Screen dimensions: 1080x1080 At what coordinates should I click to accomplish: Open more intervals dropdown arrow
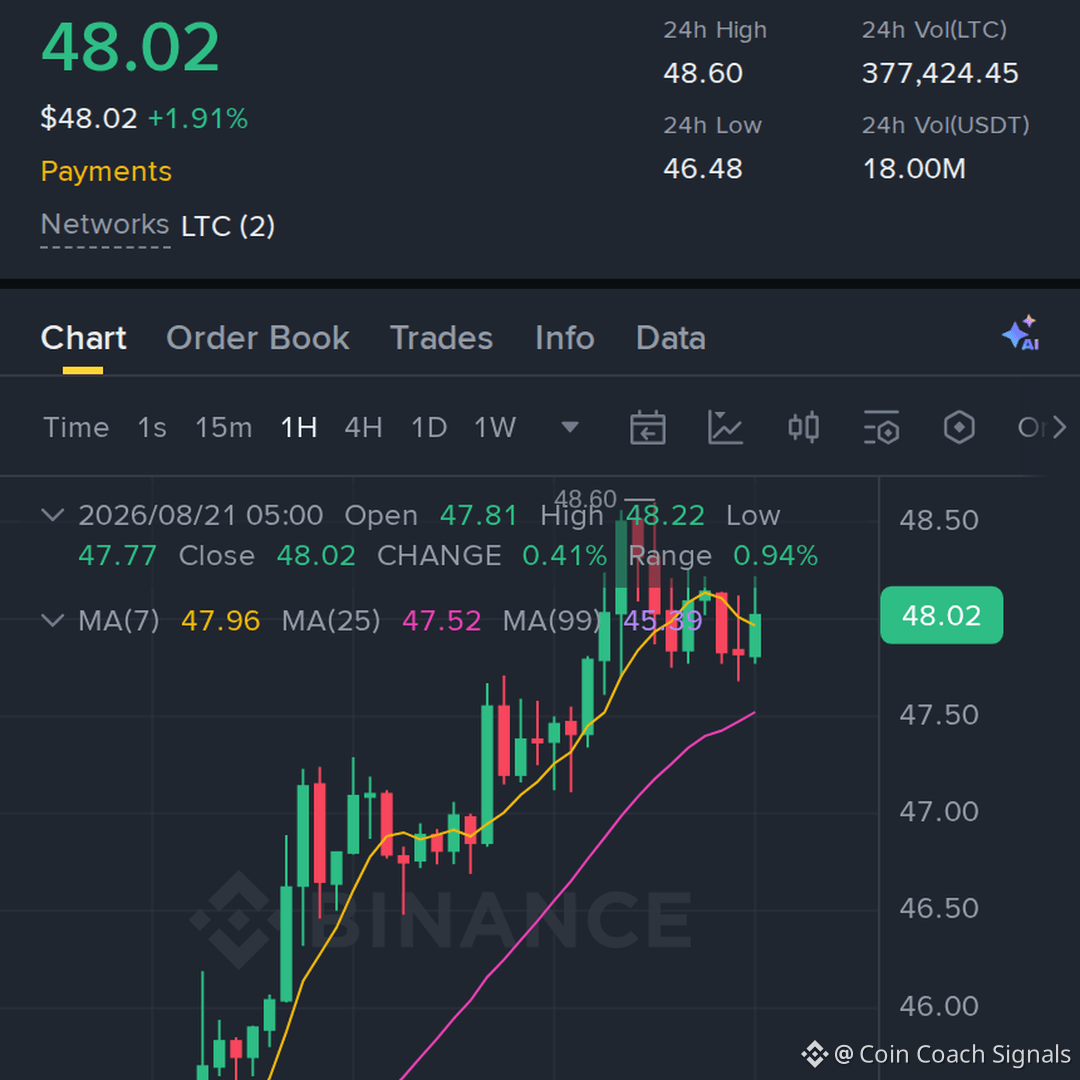tap(570, 428)
